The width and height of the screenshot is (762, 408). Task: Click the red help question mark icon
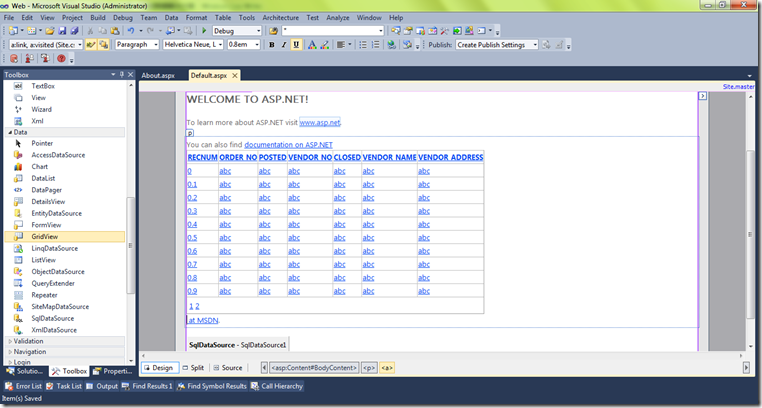tap(61, 58)
